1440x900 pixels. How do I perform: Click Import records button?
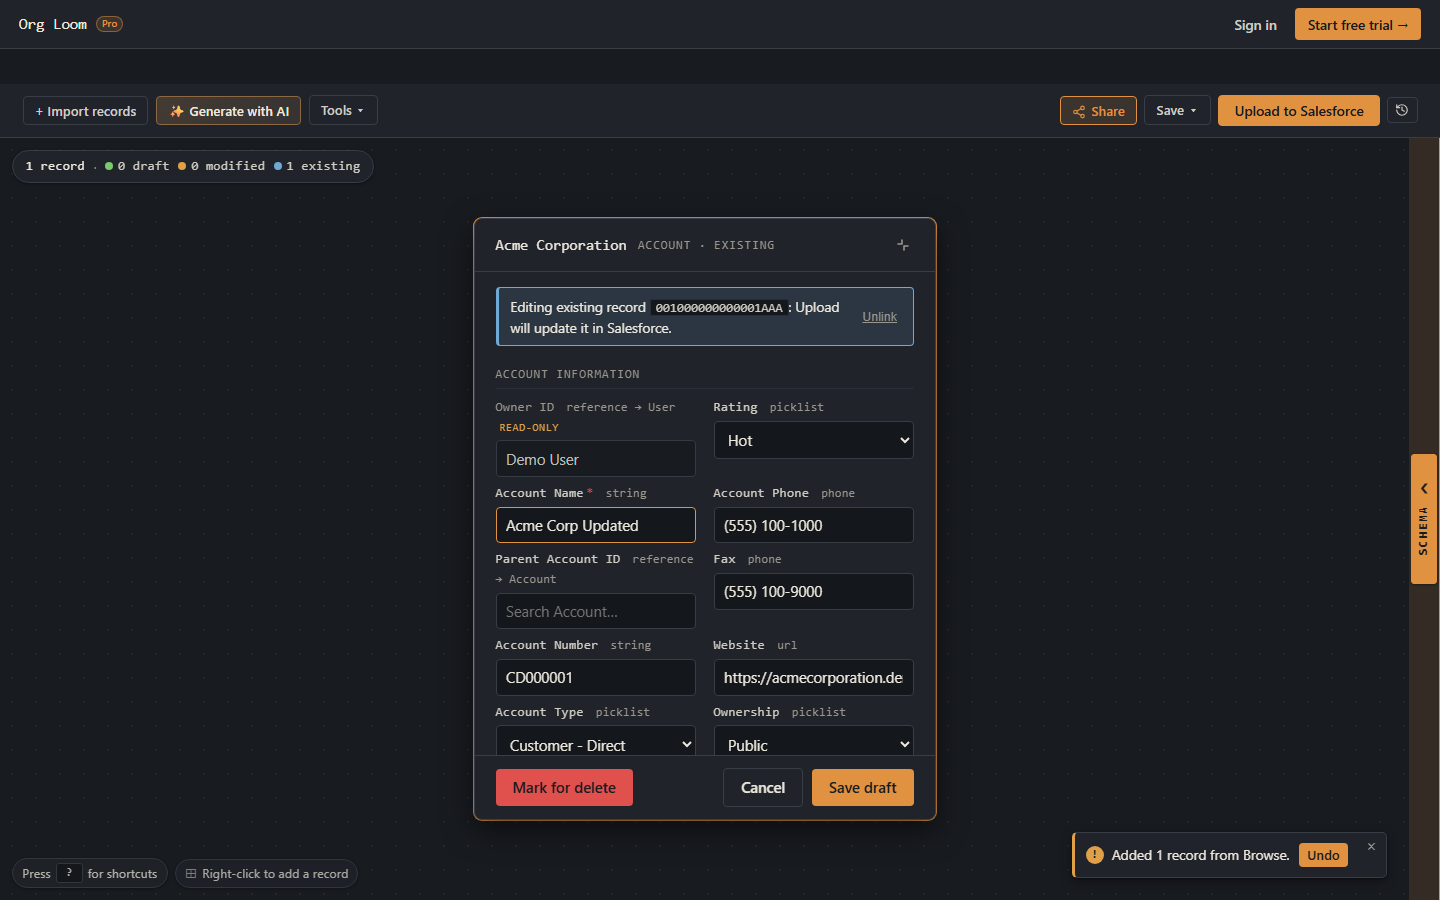coord(86,111)
